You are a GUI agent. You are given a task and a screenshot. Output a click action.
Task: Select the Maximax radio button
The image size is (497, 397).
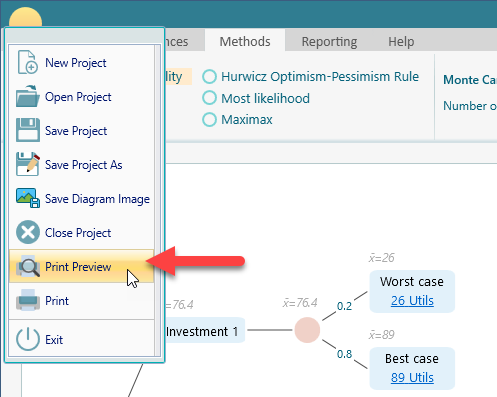pos(209,119)
